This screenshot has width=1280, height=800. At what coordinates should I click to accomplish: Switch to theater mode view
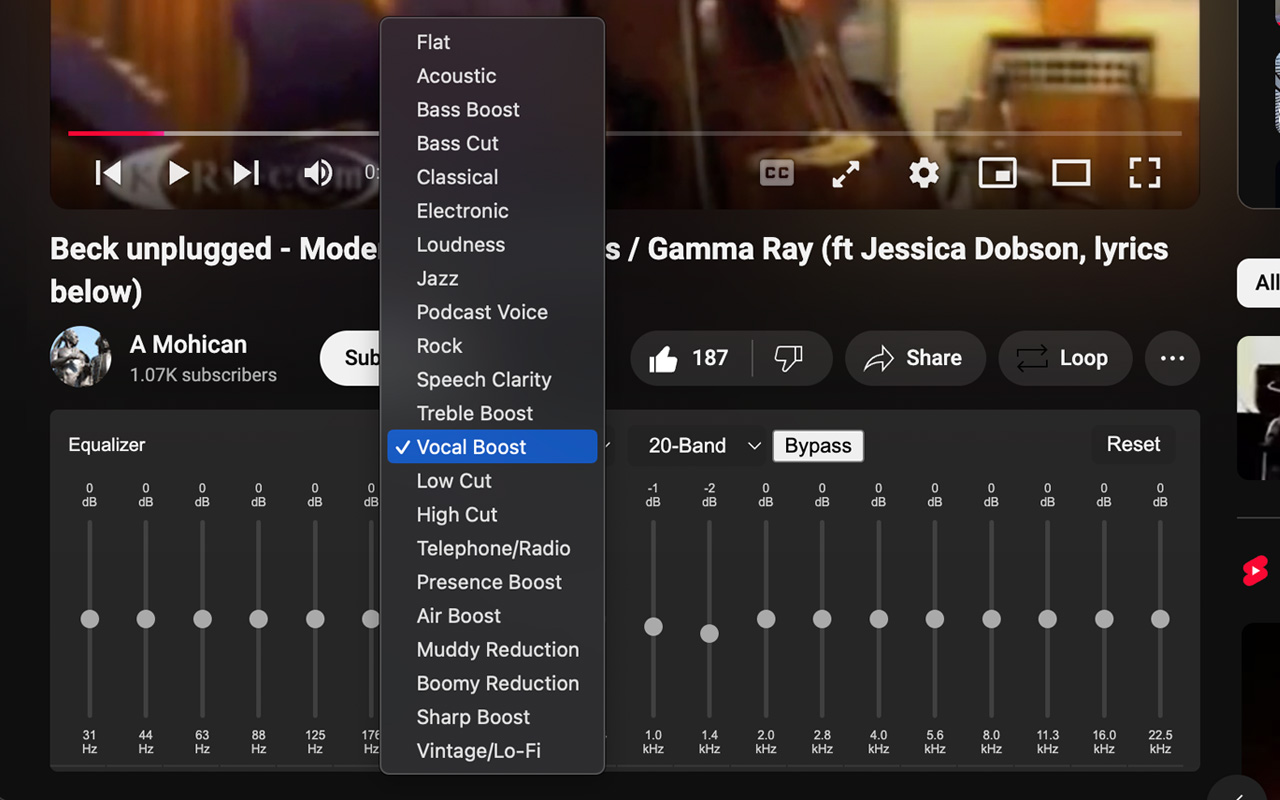[1070, 173]
